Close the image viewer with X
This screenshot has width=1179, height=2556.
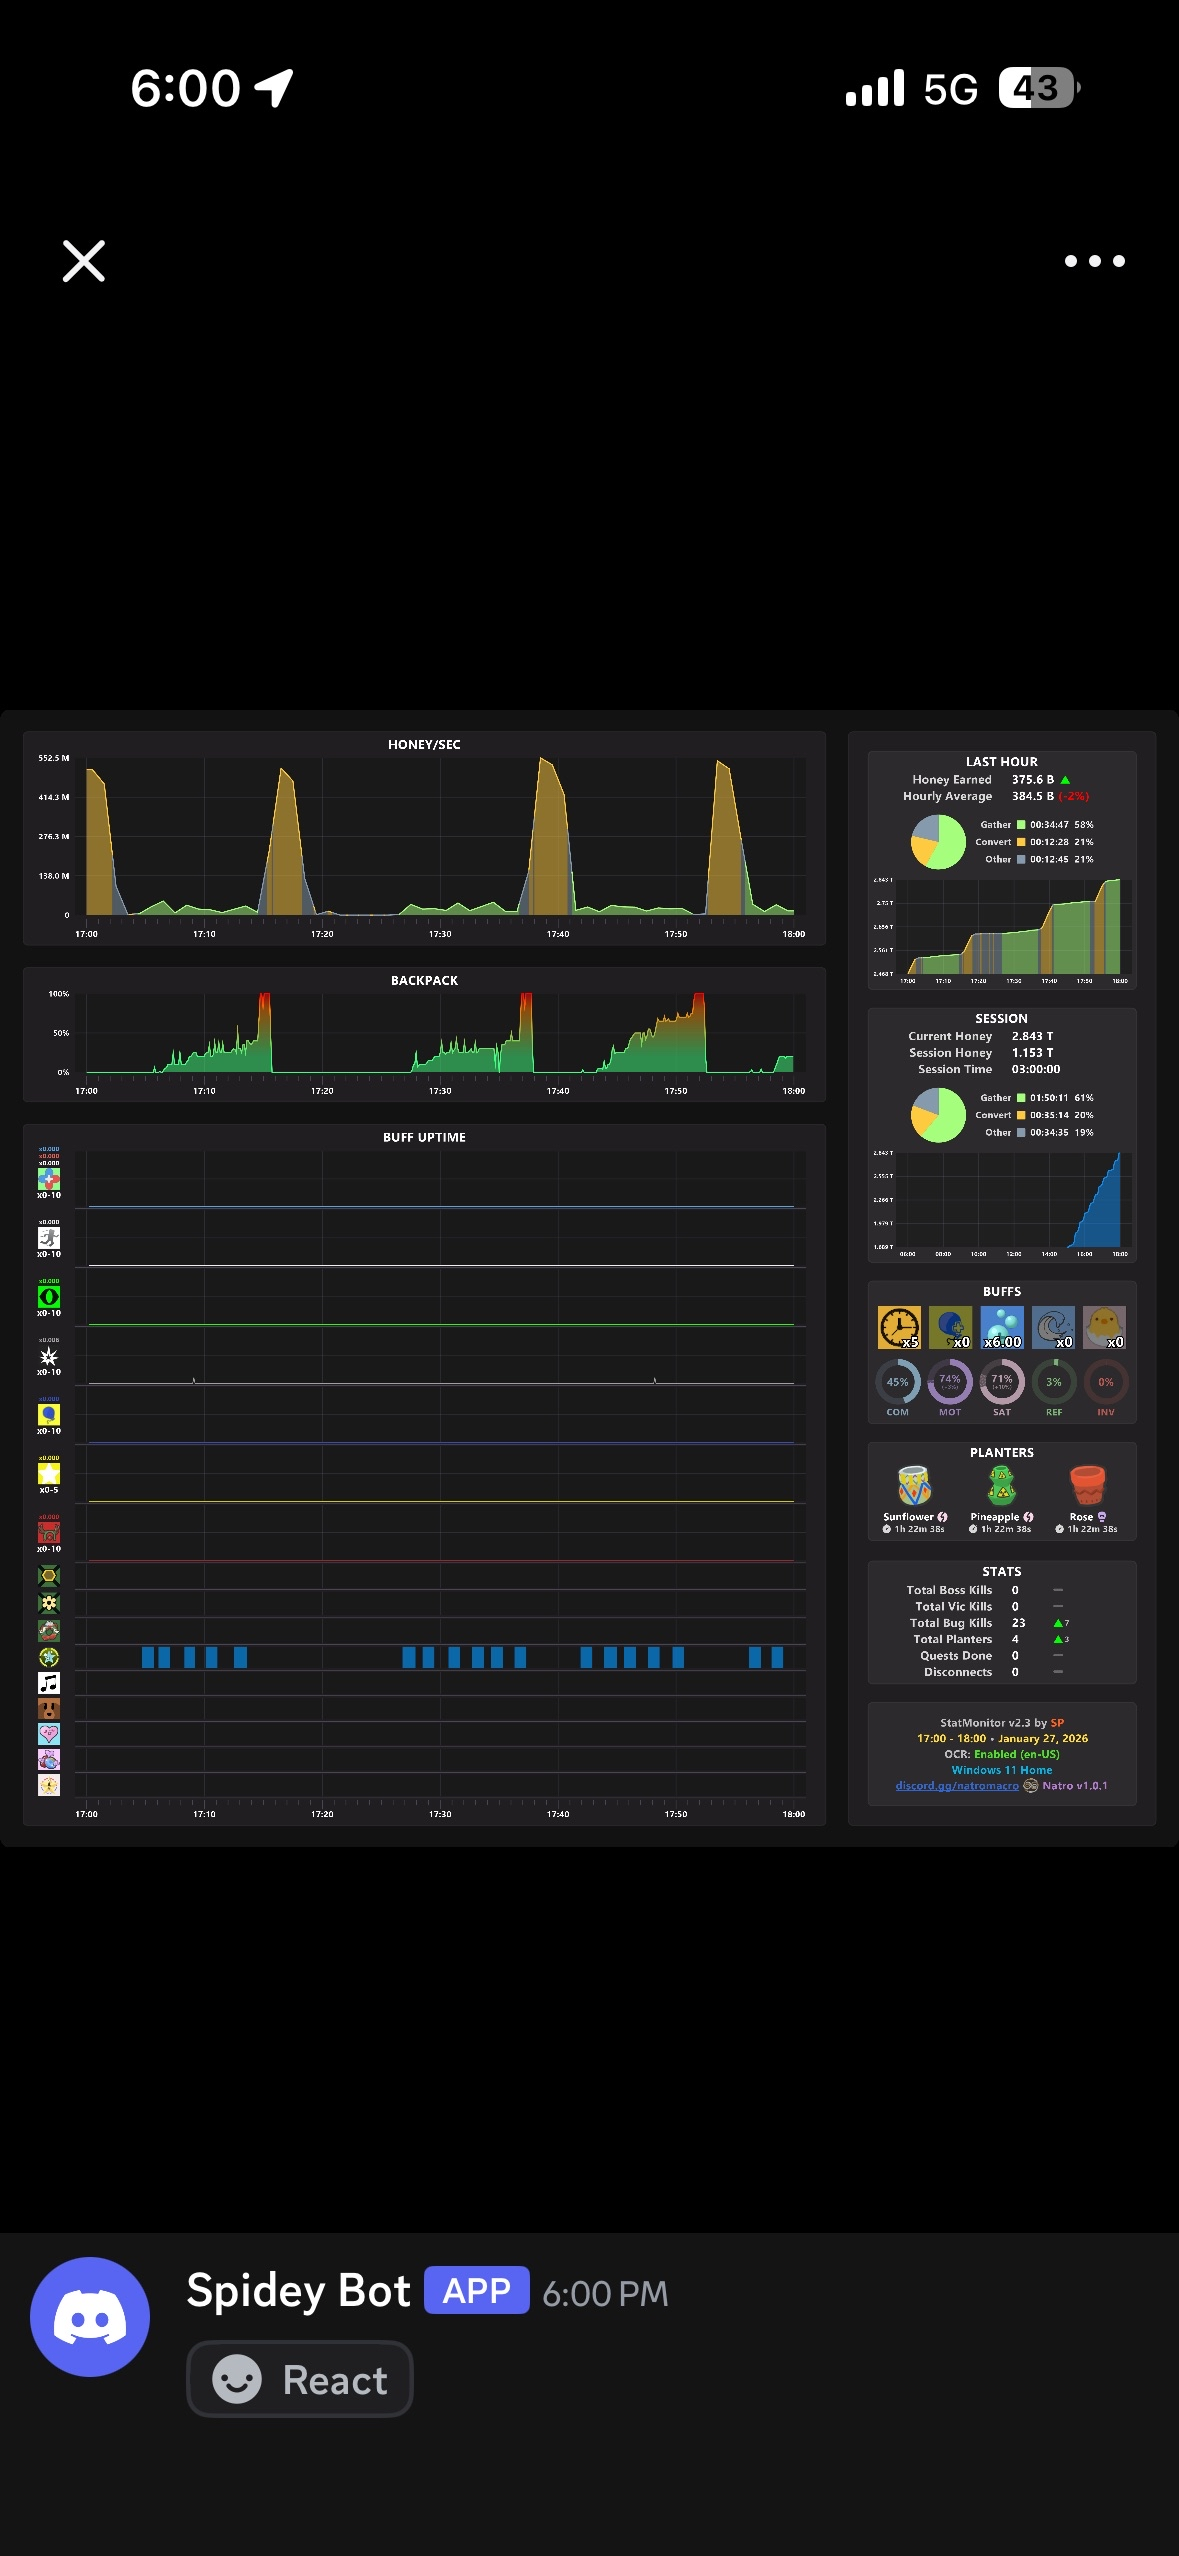tap(84, 261)
